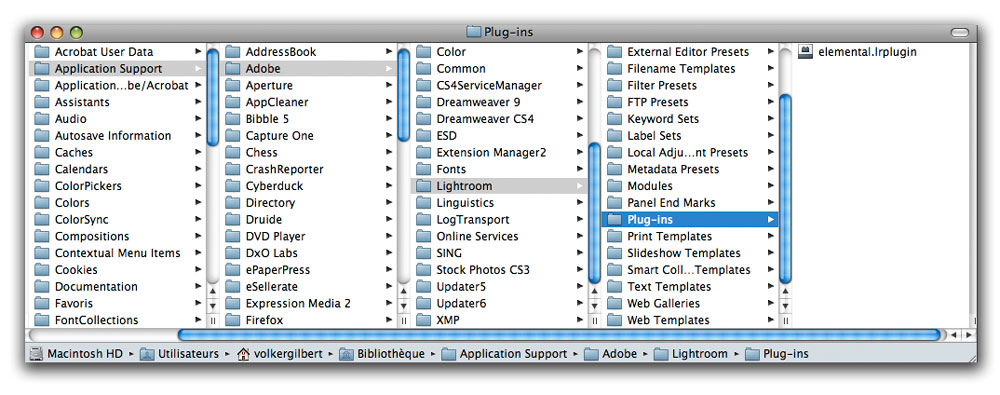Expand the Online Services folder arrow

[x=580, y=236]
